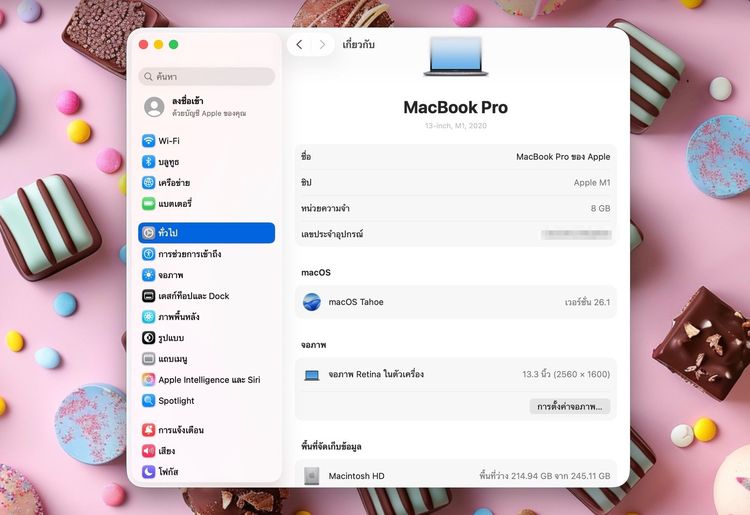Screen dimensions: 750x515
Task: Select the ทั่วไป sidebar item
Action: pyautogui.click(x=207, y=233)
